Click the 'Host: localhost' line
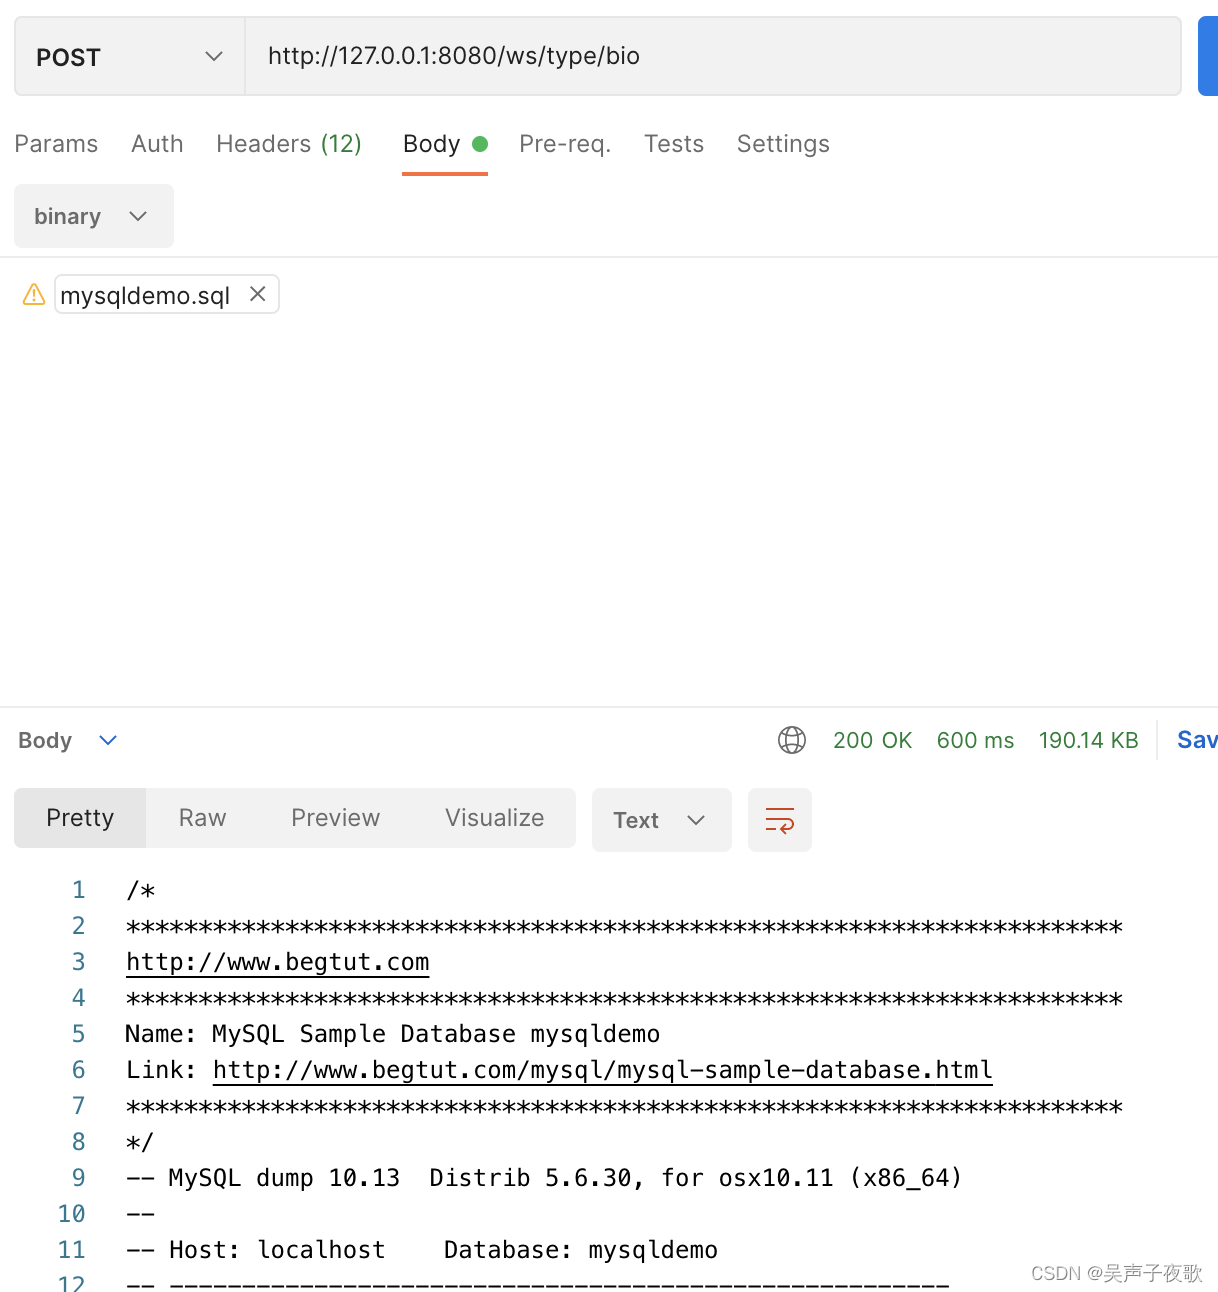The image size is (1218, 1292). pyautogui.click(x=422, y=1250)
